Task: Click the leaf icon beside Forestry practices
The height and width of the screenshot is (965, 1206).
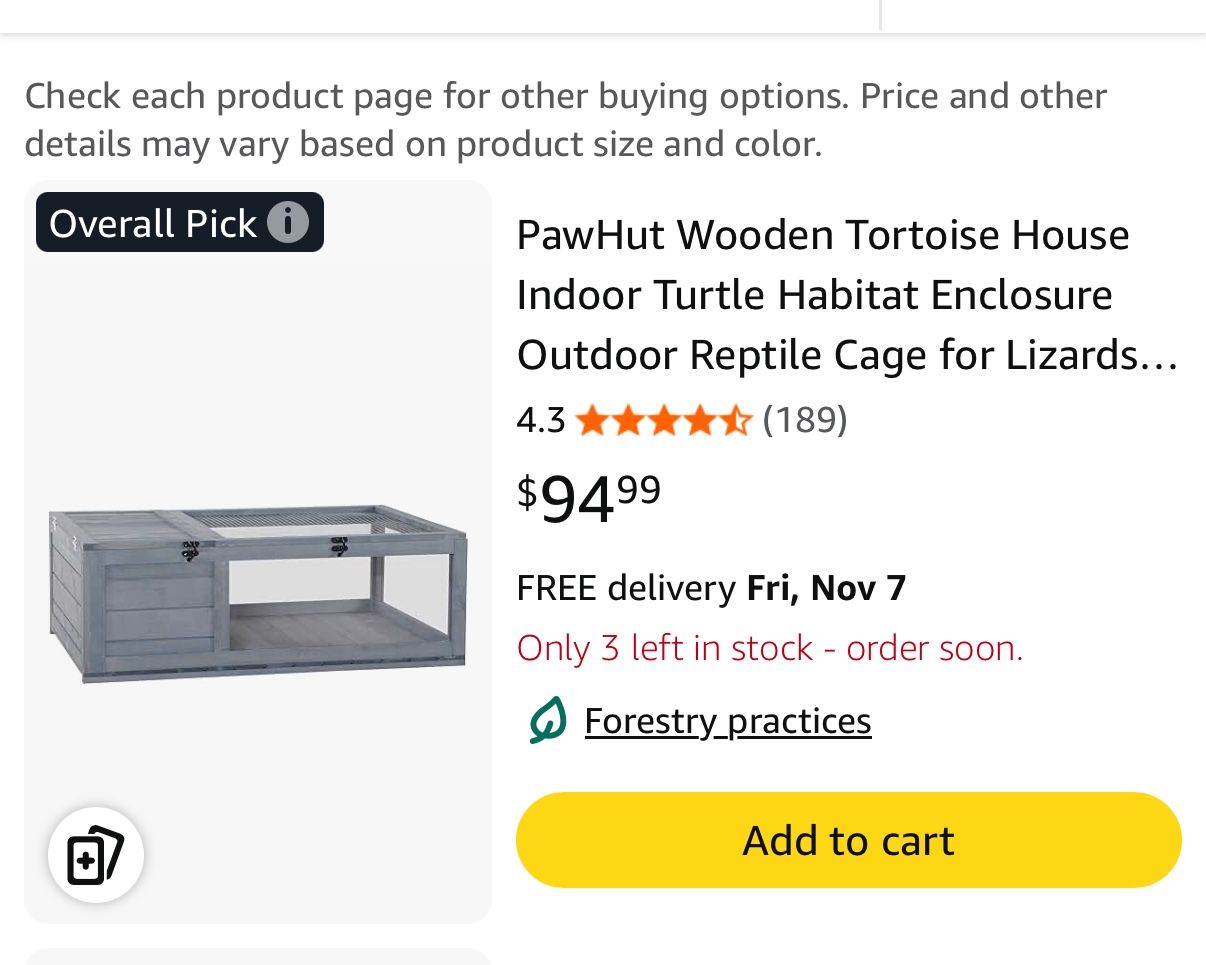Action: pos(546,719)
